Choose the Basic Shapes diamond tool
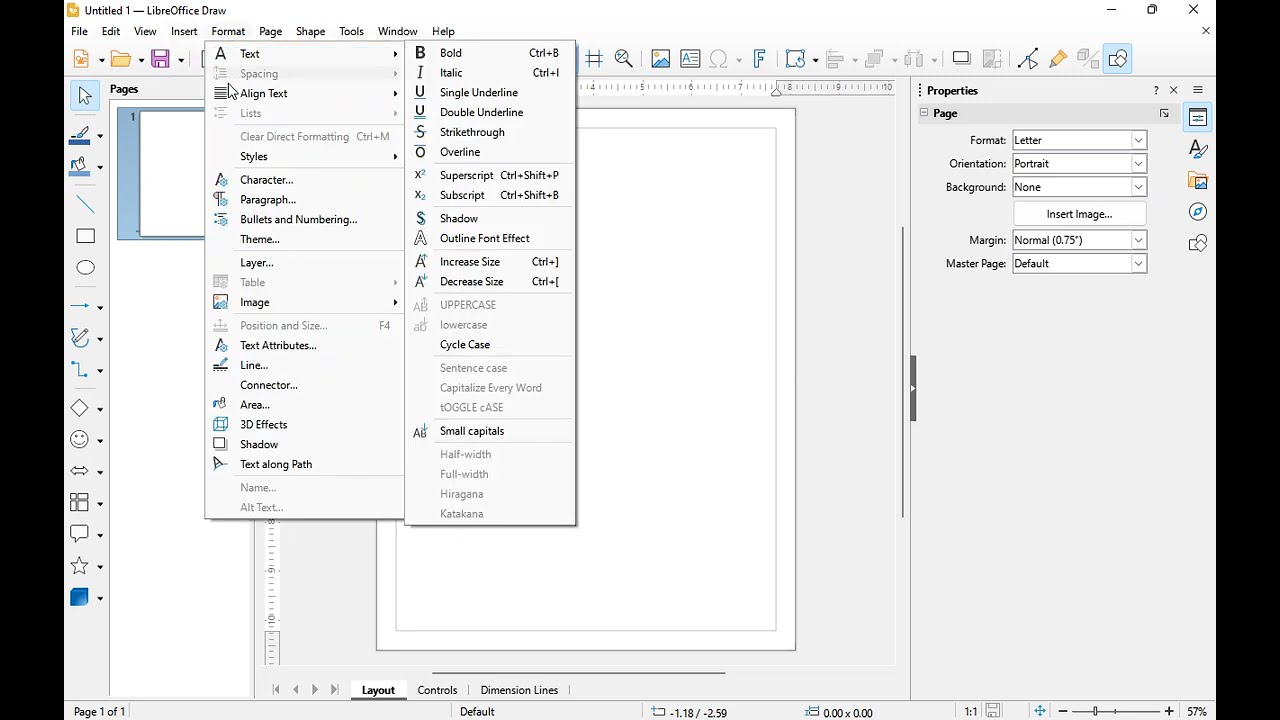Viewport: 1280px width, 720px height. [x=80, y=408]
